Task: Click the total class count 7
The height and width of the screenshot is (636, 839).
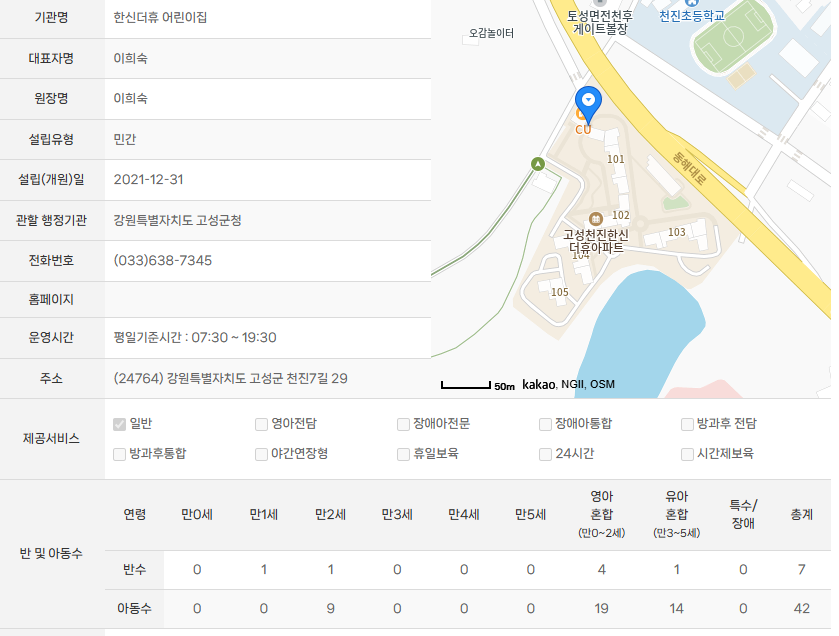Action: [x=802, y=570]
